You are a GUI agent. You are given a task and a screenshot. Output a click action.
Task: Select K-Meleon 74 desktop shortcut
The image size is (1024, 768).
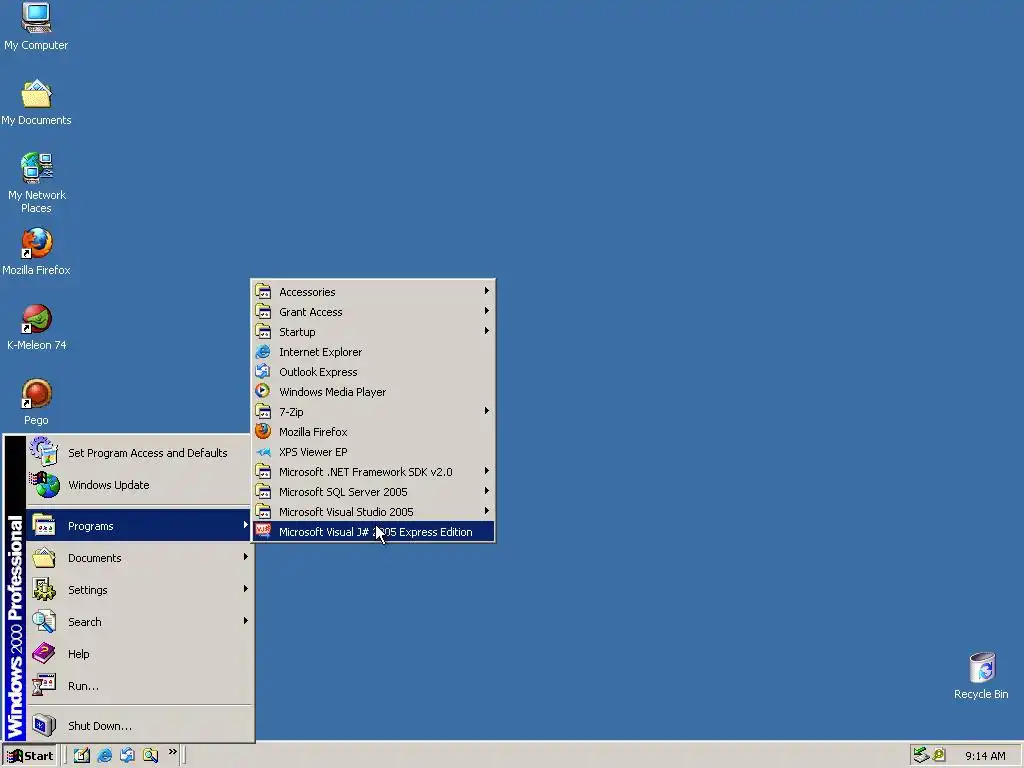[x=36, y=327]
